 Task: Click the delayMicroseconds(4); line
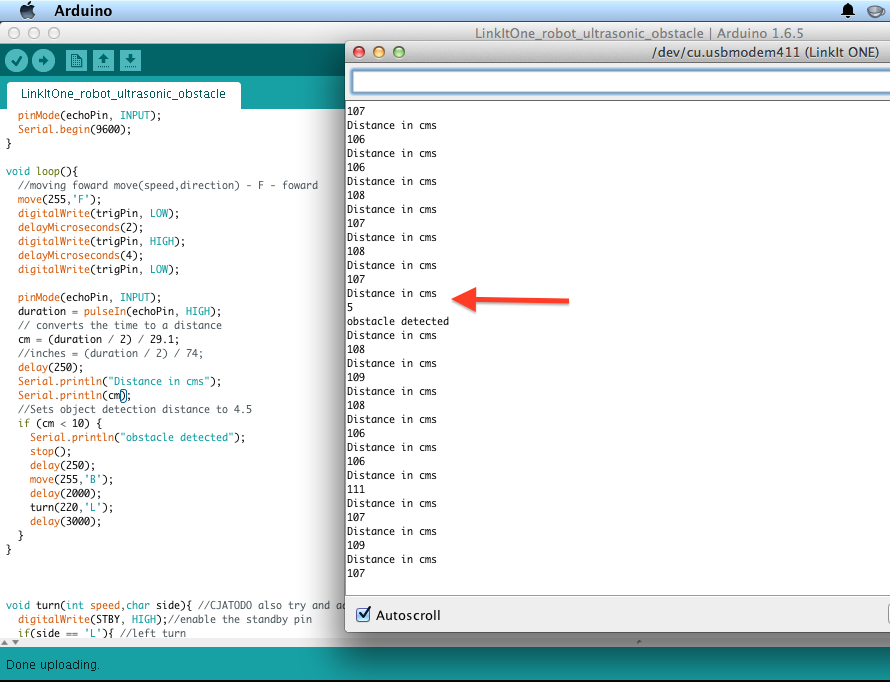(x=80, y=255)
